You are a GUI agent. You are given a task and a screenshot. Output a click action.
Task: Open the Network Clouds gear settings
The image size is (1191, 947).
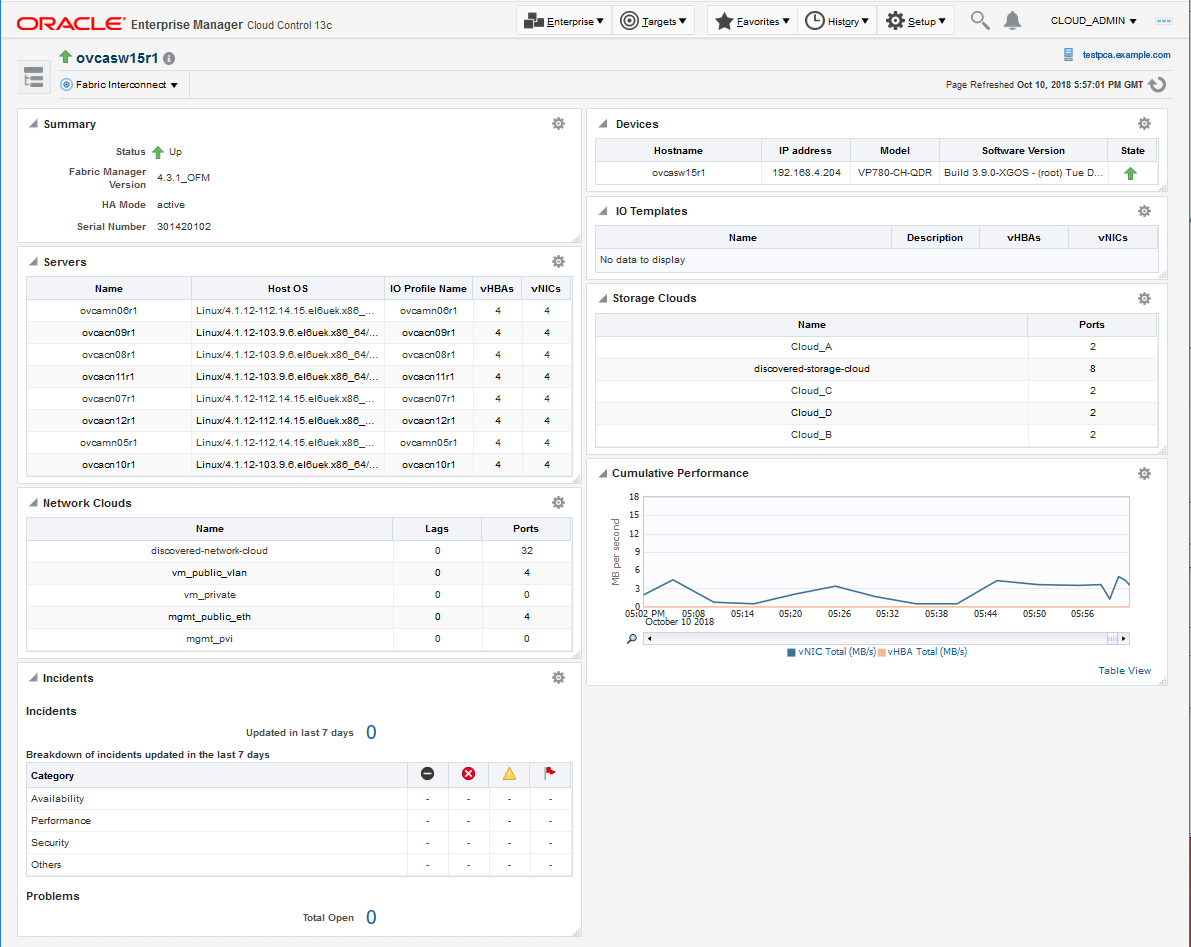coord(558,503)
